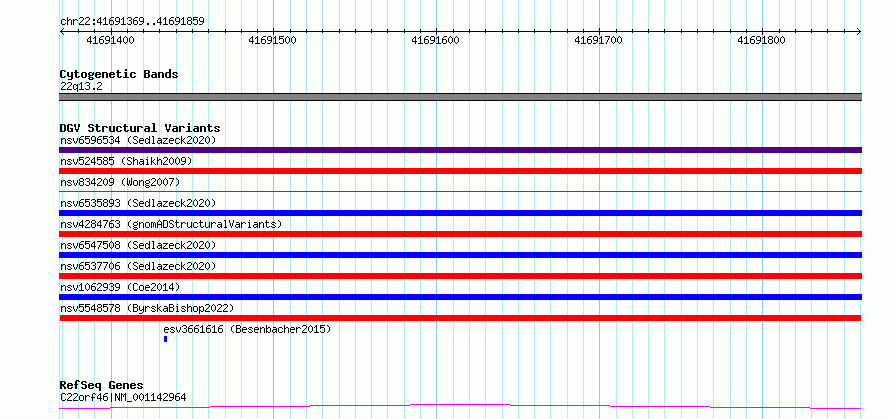
Task: Select the nsv4284763 (gnomADStructuralVariants) label
Action: [171, 224]
